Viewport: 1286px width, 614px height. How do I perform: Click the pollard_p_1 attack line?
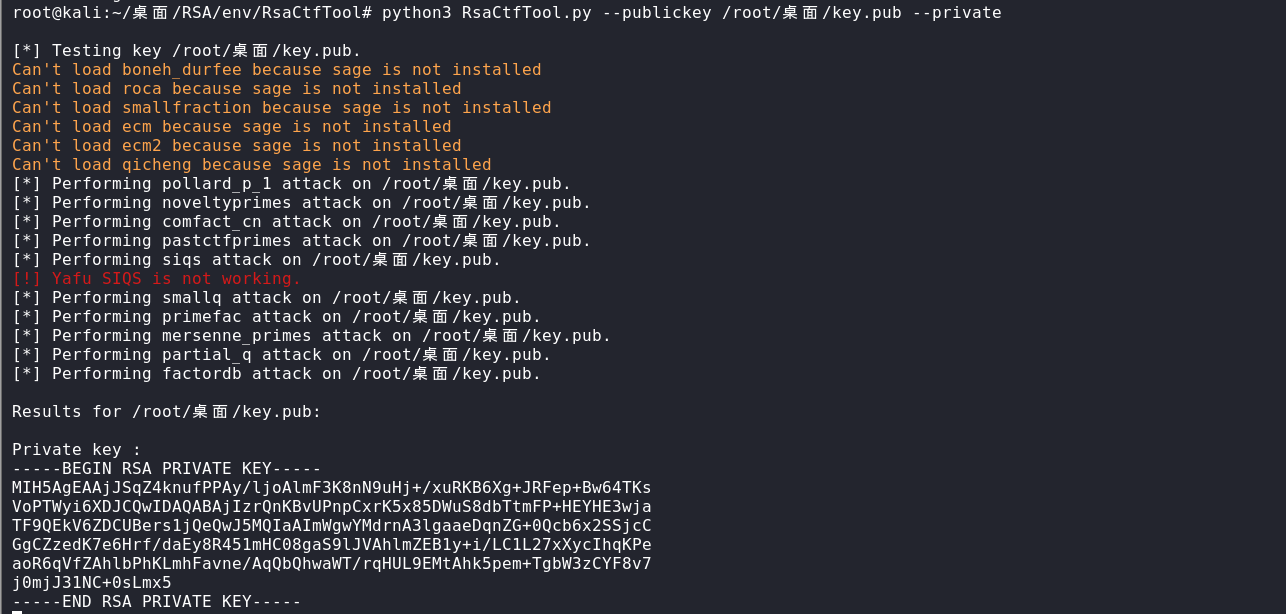coord(291,184)
